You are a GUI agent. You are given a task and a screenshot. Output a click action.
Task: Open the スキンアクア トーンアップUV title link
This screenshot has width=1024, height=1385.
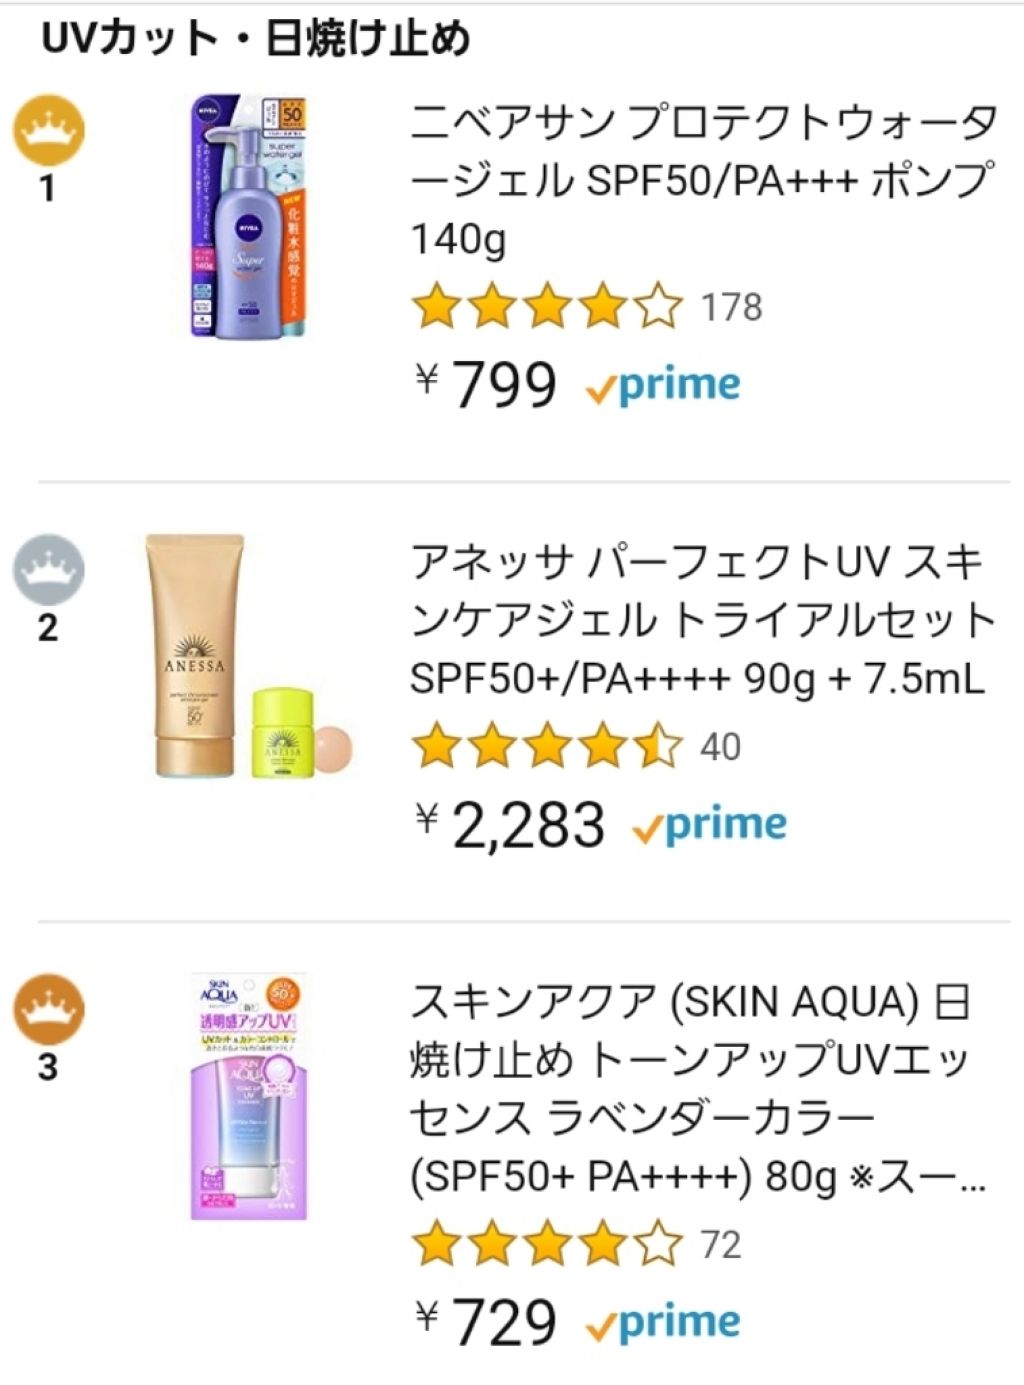pyautogui.click(x=698, y=1088)
